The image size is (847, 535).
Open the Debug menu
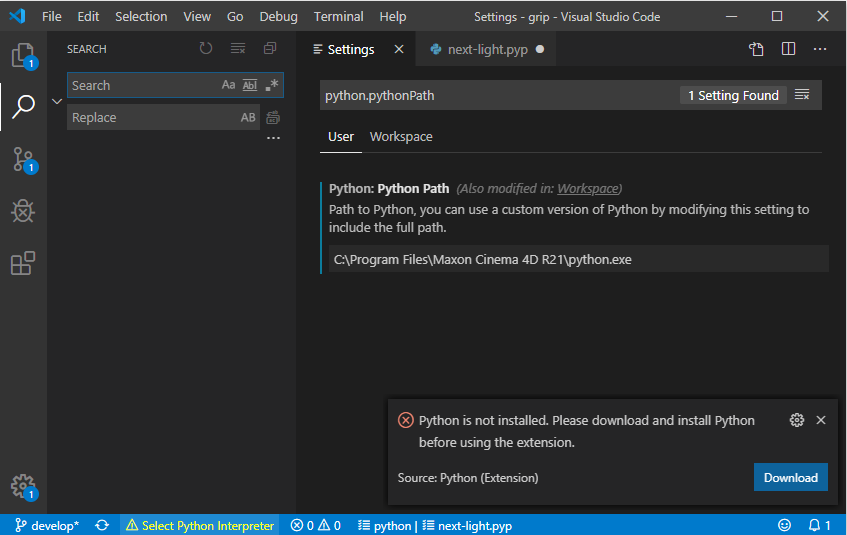[279, 17]
